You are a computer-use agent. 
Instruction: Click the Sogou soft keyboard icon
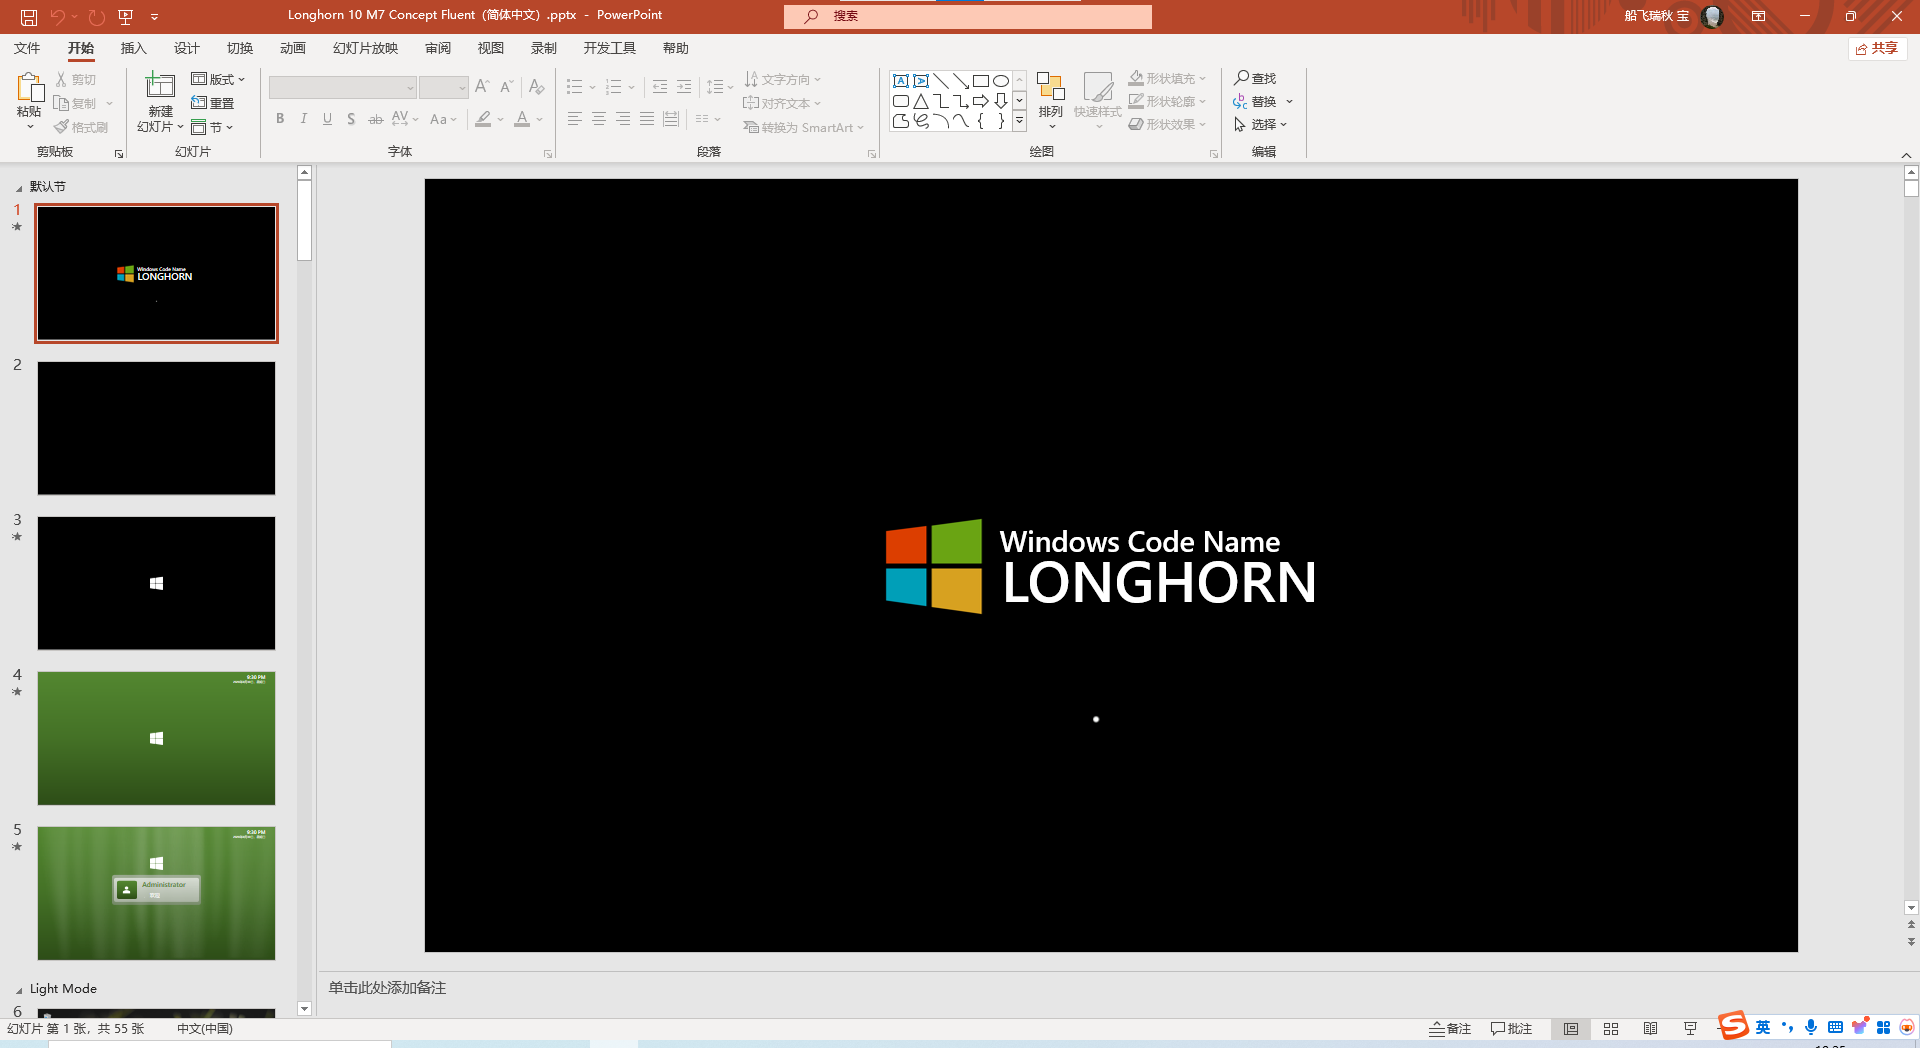pyautogui.click(x=1835, y=1028)
